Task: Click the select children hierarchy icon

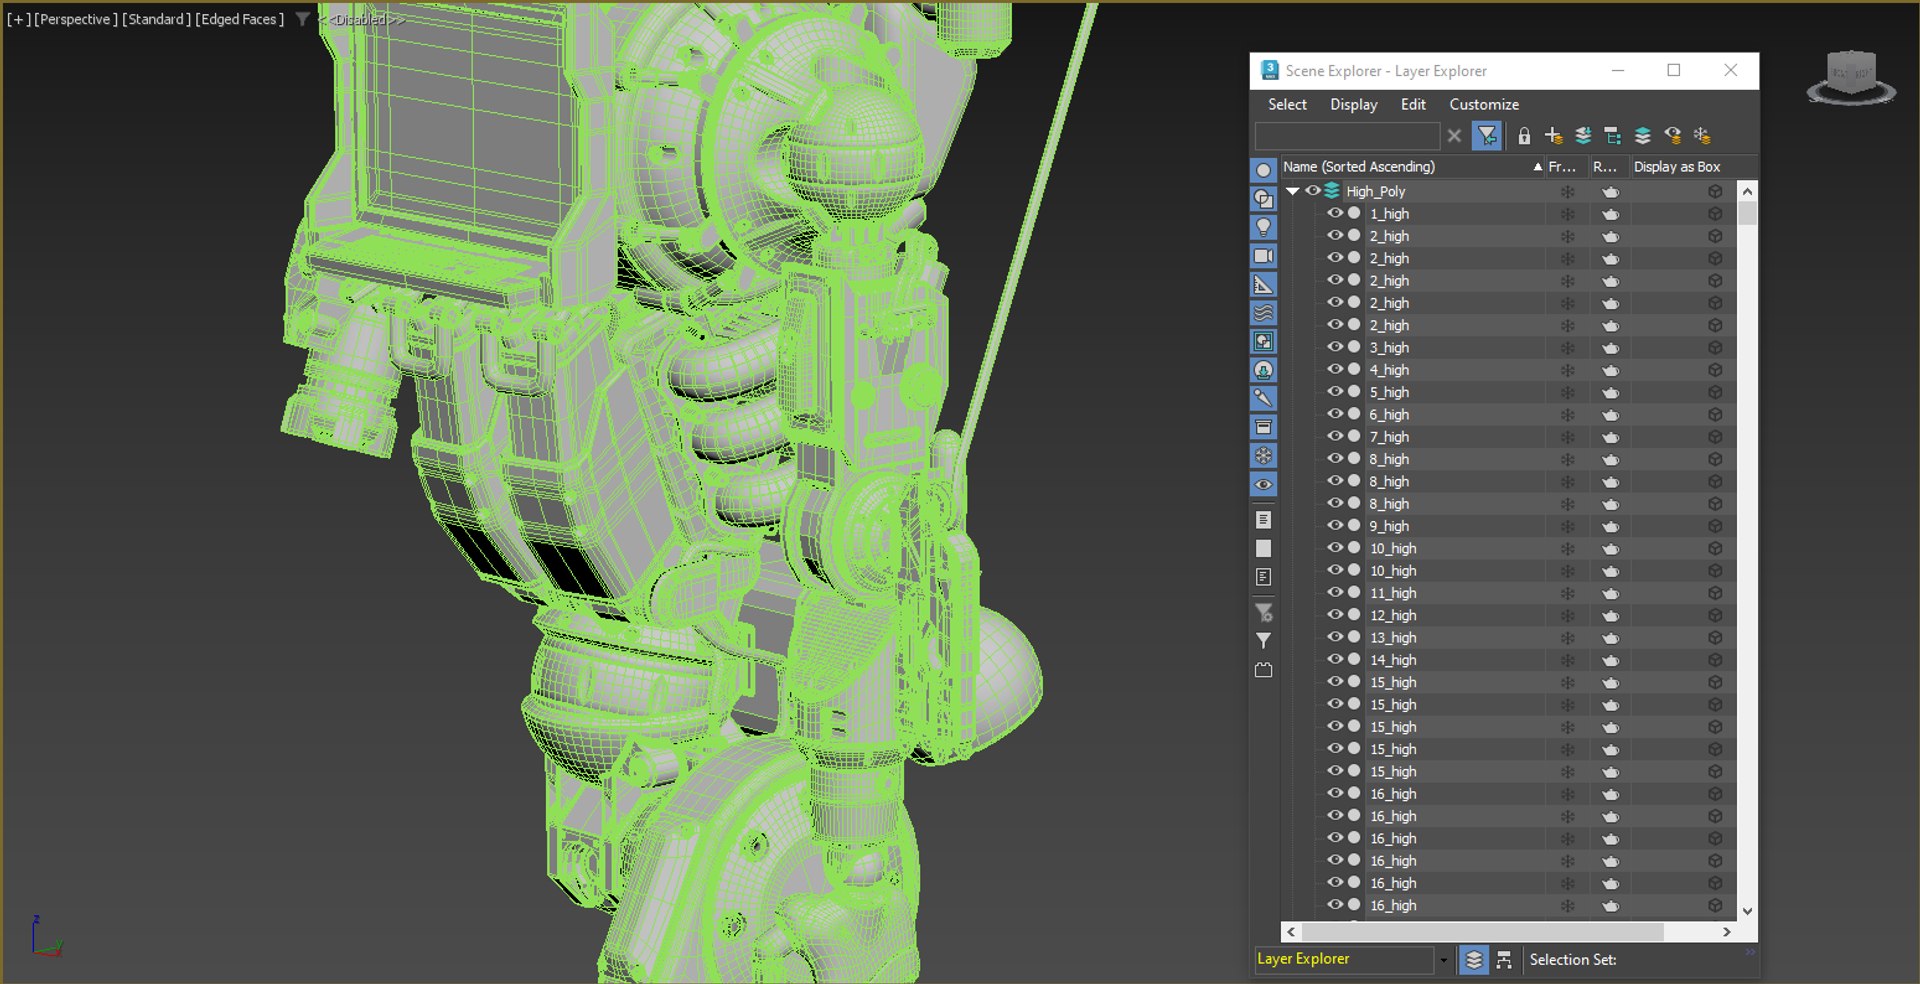Action: (1612, 135)
